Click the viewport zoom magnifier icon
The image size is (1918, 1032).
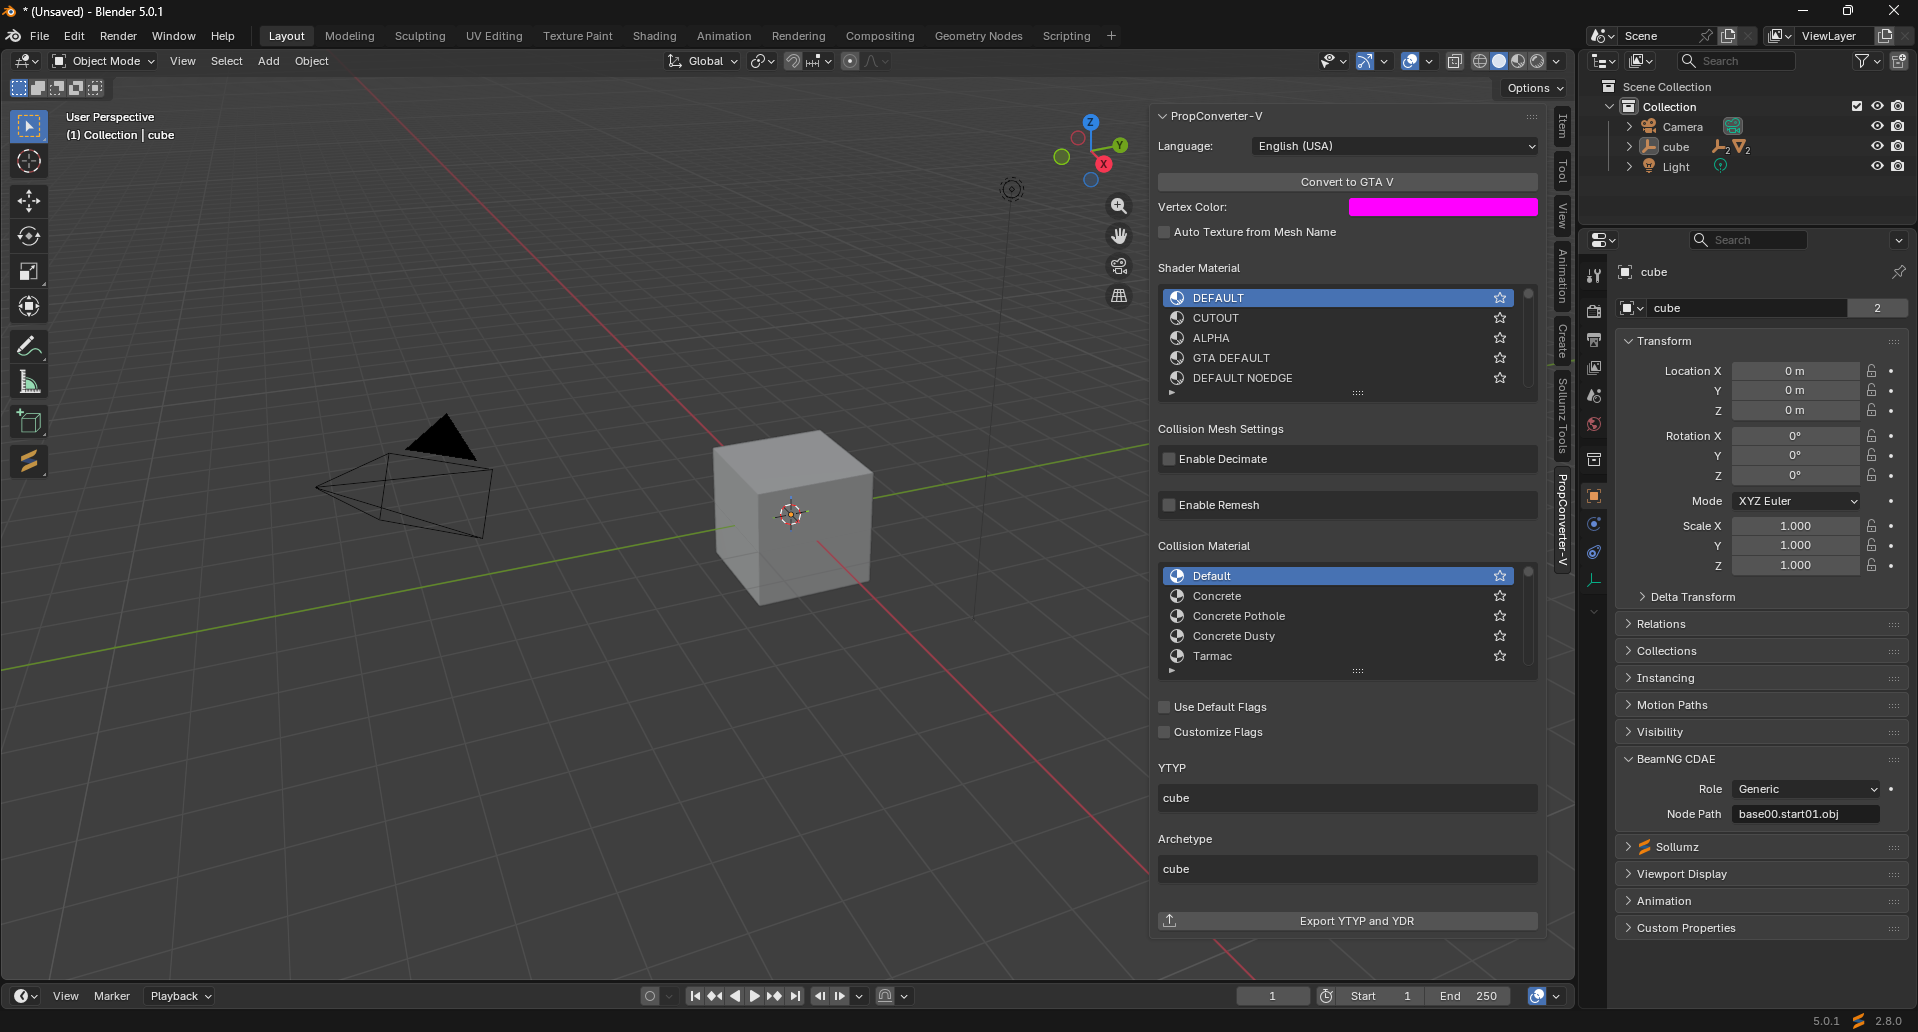[1119, 206]
